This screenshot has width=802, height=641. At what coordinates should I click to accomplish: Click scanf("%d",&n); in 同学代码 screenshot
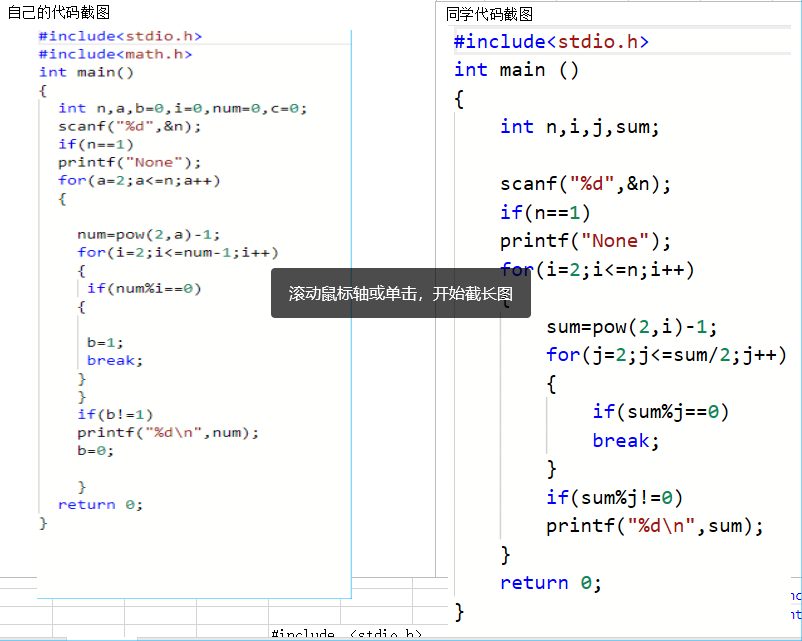(585, 184)
